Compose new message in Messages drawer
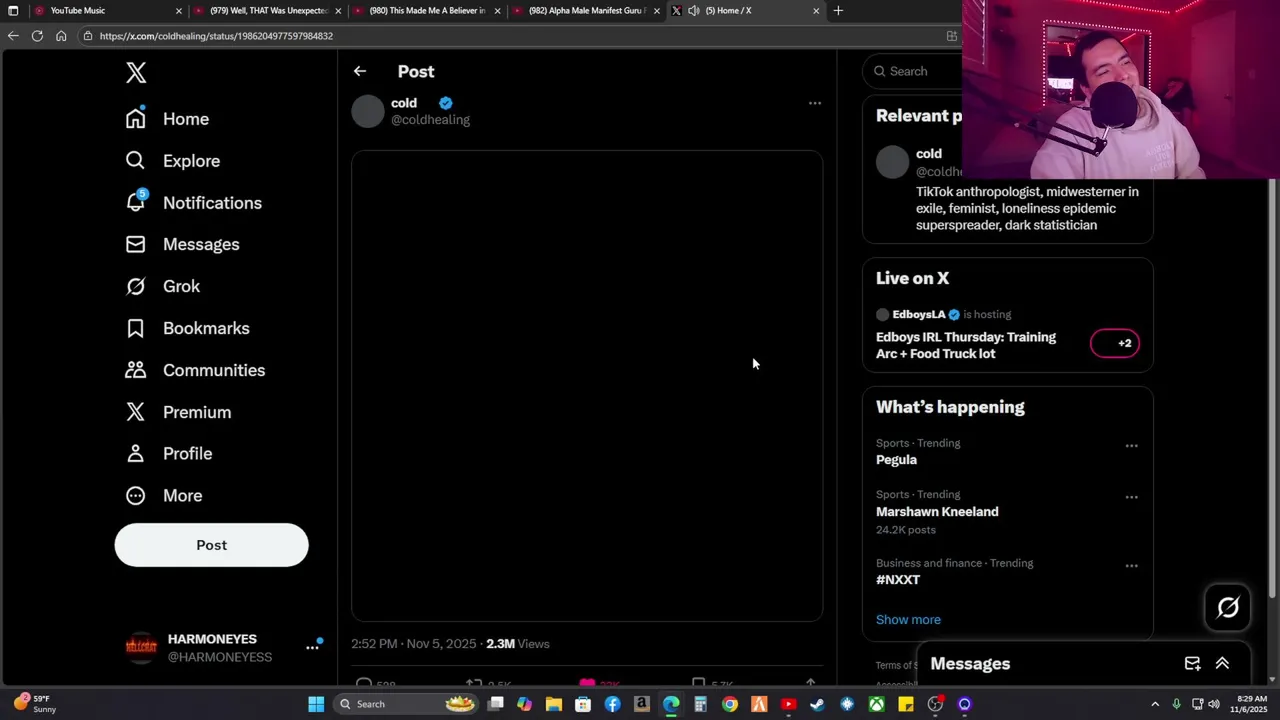 point(1192,664)
